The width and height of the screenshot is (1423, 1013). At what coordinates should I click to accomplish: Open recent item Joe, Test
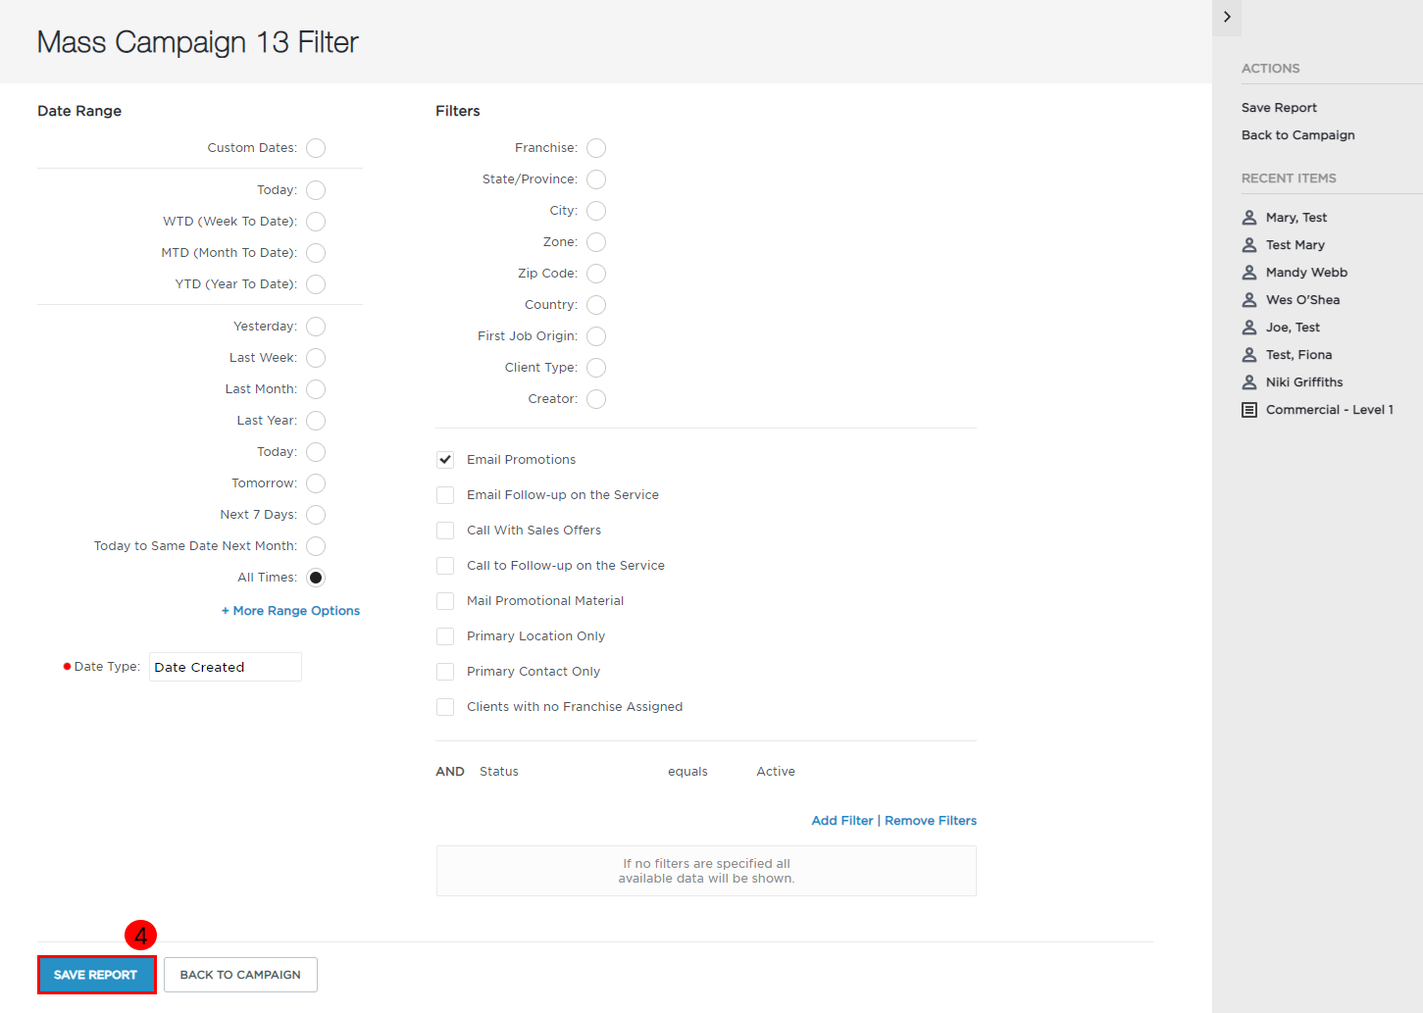(x=1292, y=327)
